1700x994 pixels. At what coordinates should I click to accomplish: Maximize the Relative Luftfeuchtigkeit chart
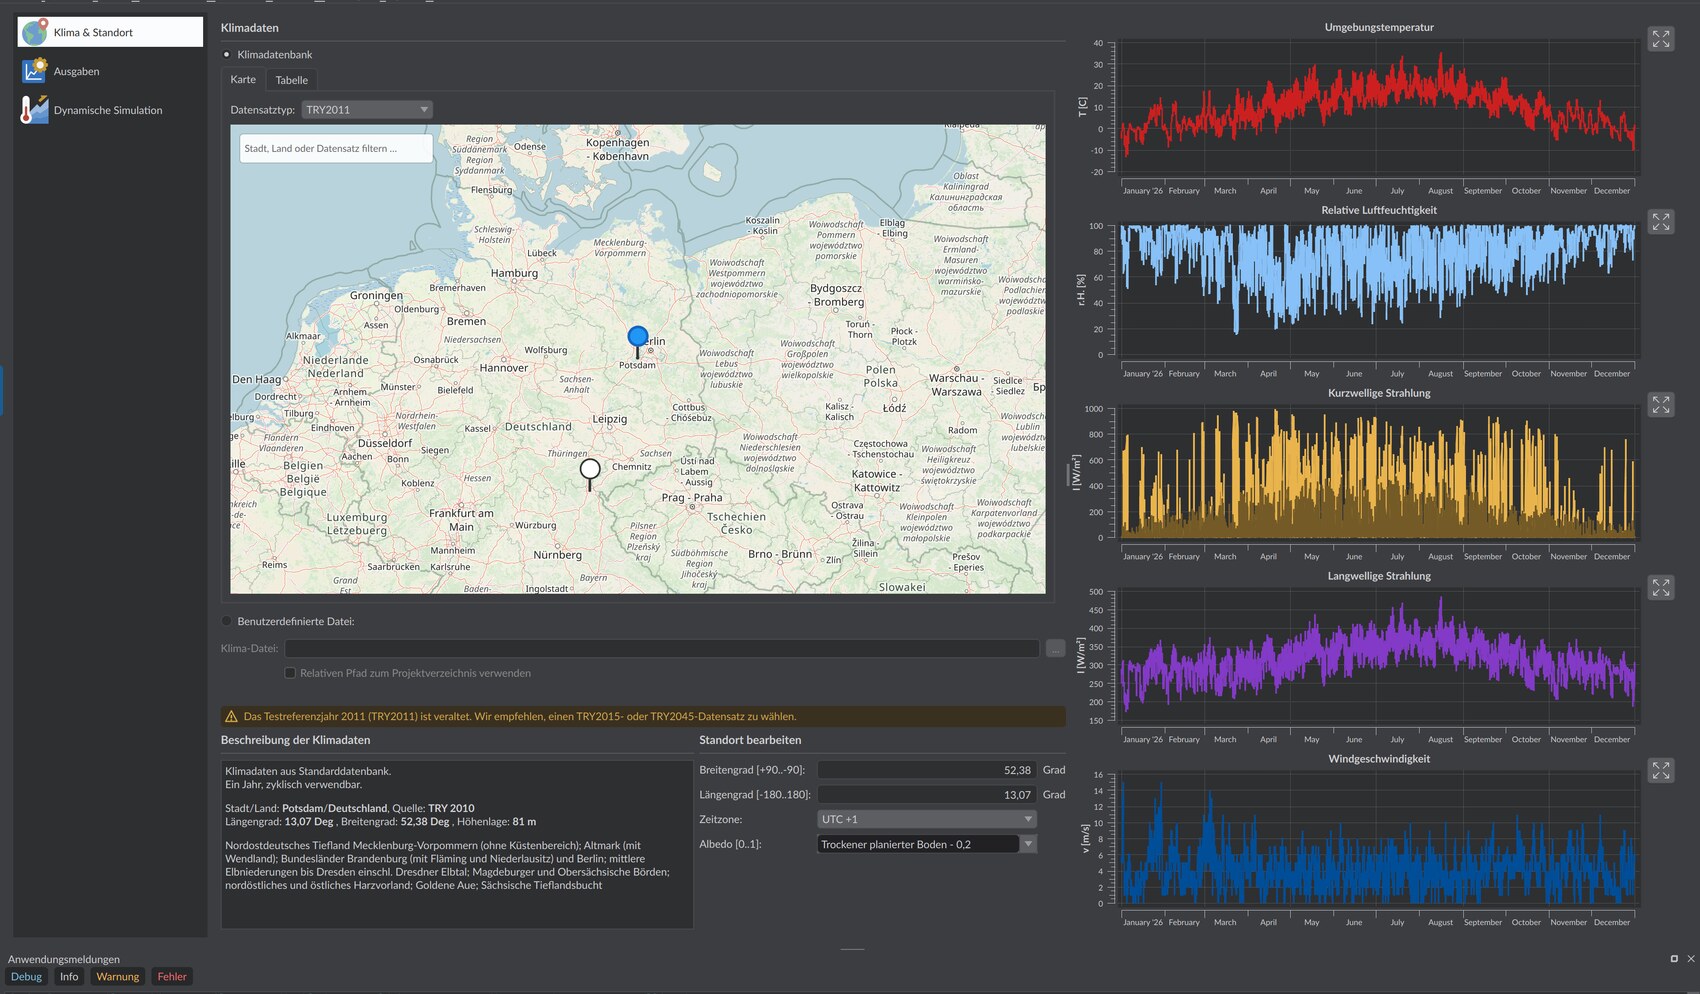pos(1661,222)
